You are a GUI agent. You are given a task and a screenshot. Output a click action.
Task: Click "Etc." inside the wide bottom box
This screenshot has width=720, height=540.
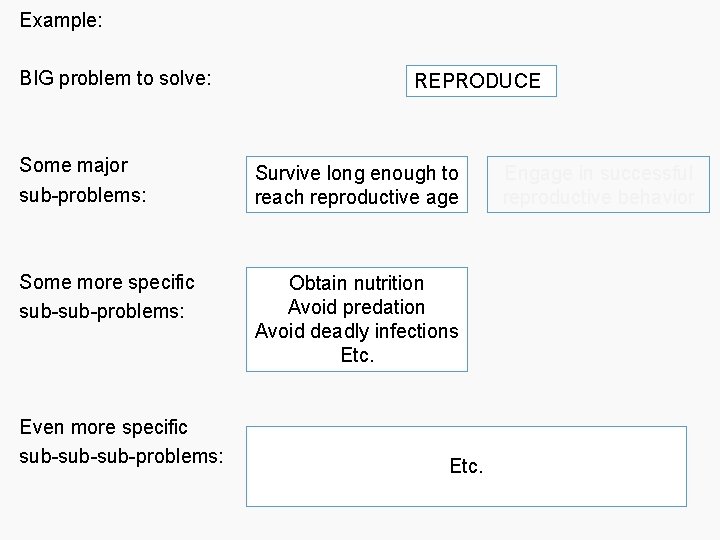466,466
